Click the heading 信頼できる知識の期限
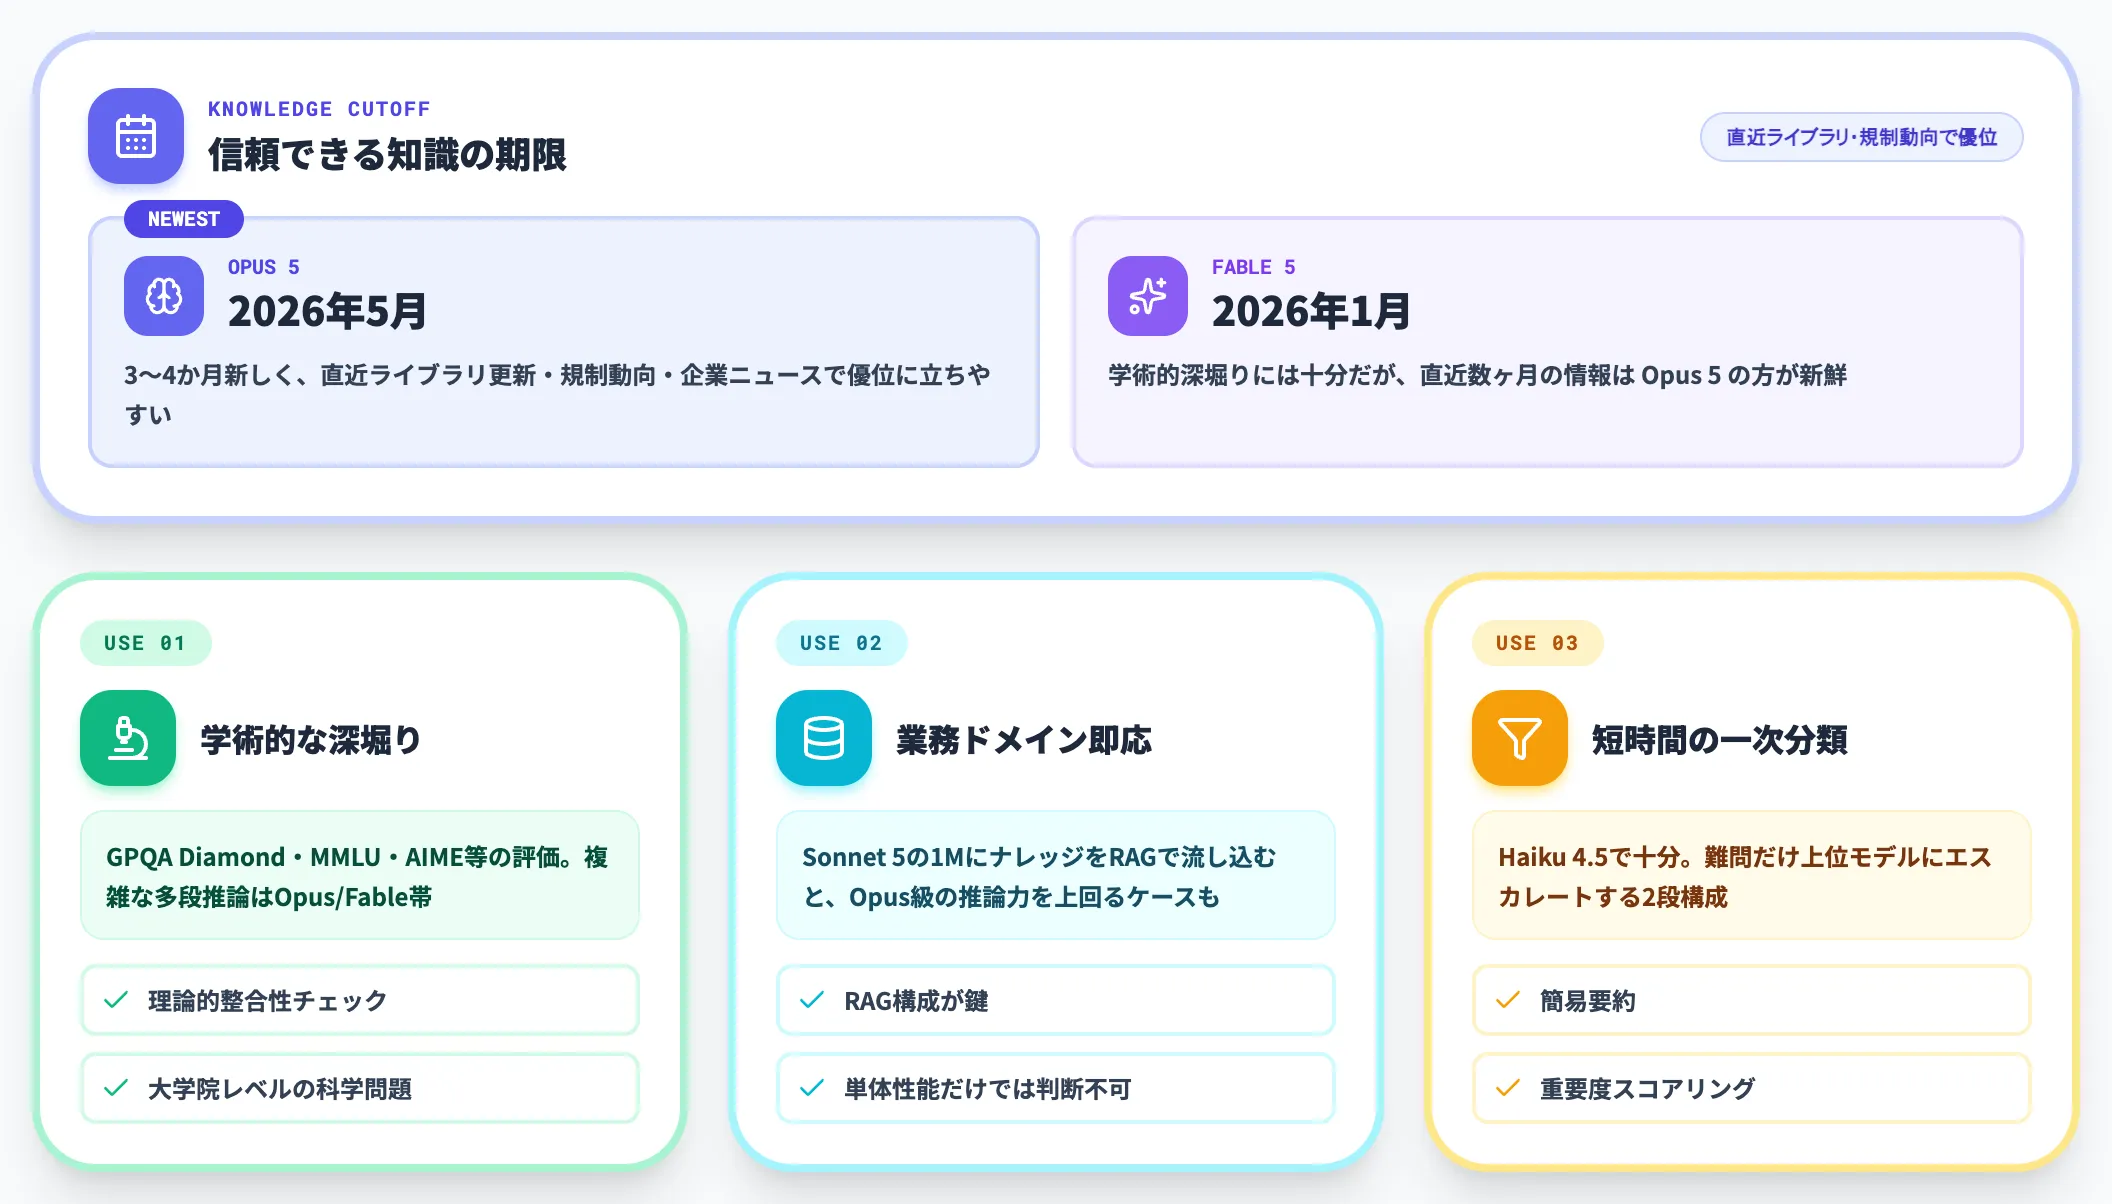 tap(387, 155)
